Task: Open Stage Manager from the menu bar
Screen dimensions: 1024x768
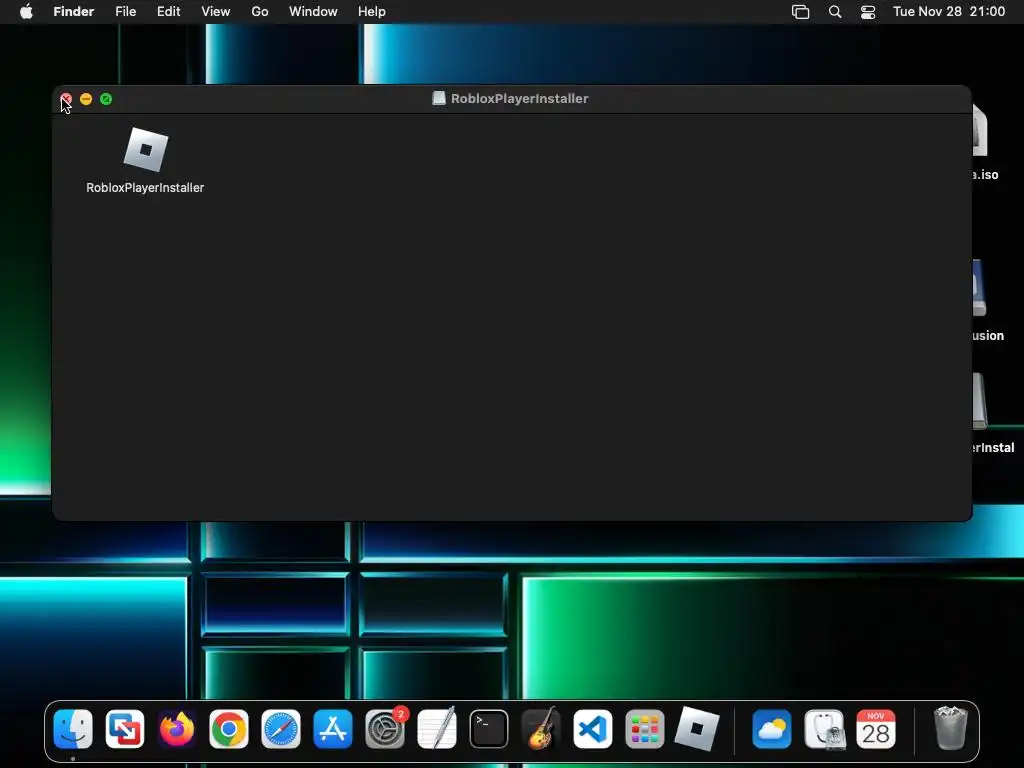Action: (801, 12)
